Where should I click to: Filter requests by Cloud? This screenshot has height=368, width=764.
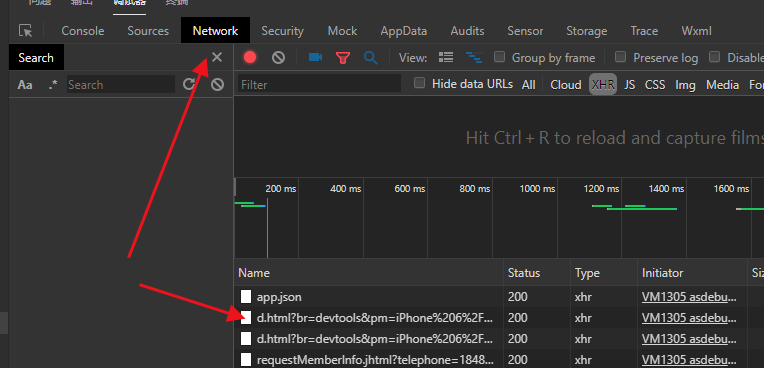tap(566, 85)
